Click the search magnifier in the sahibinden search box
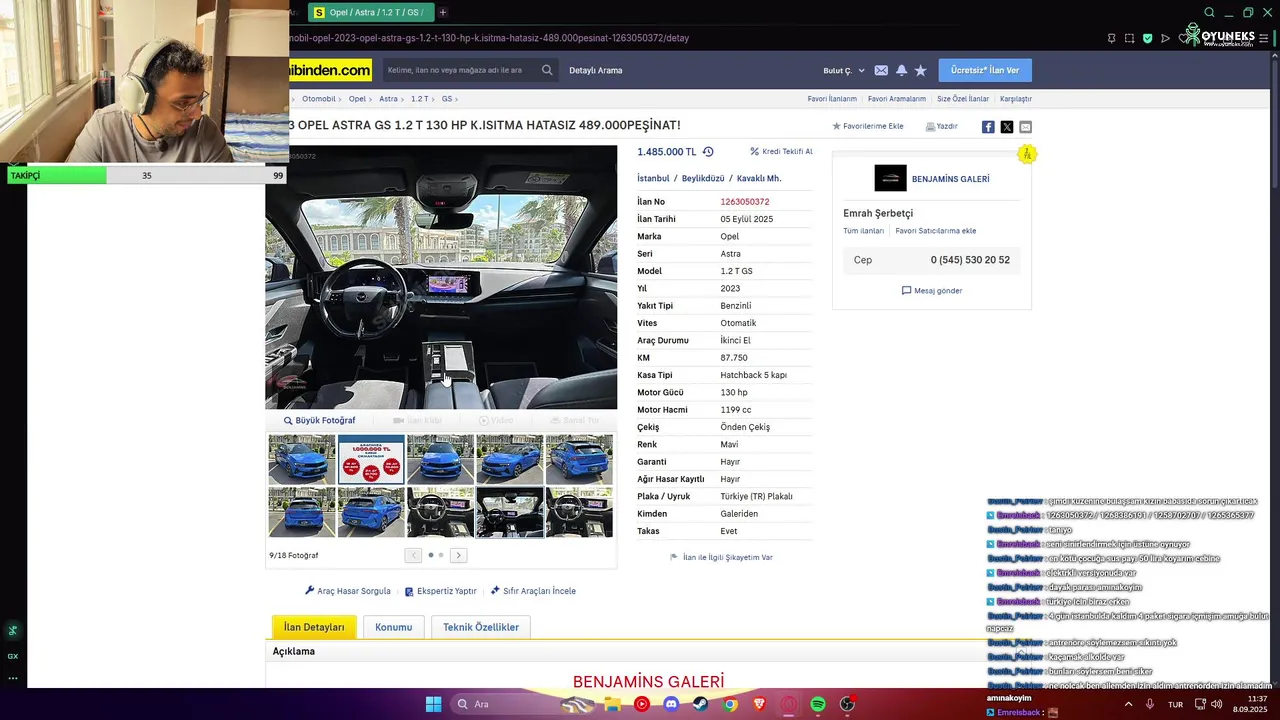 [547, 70]
